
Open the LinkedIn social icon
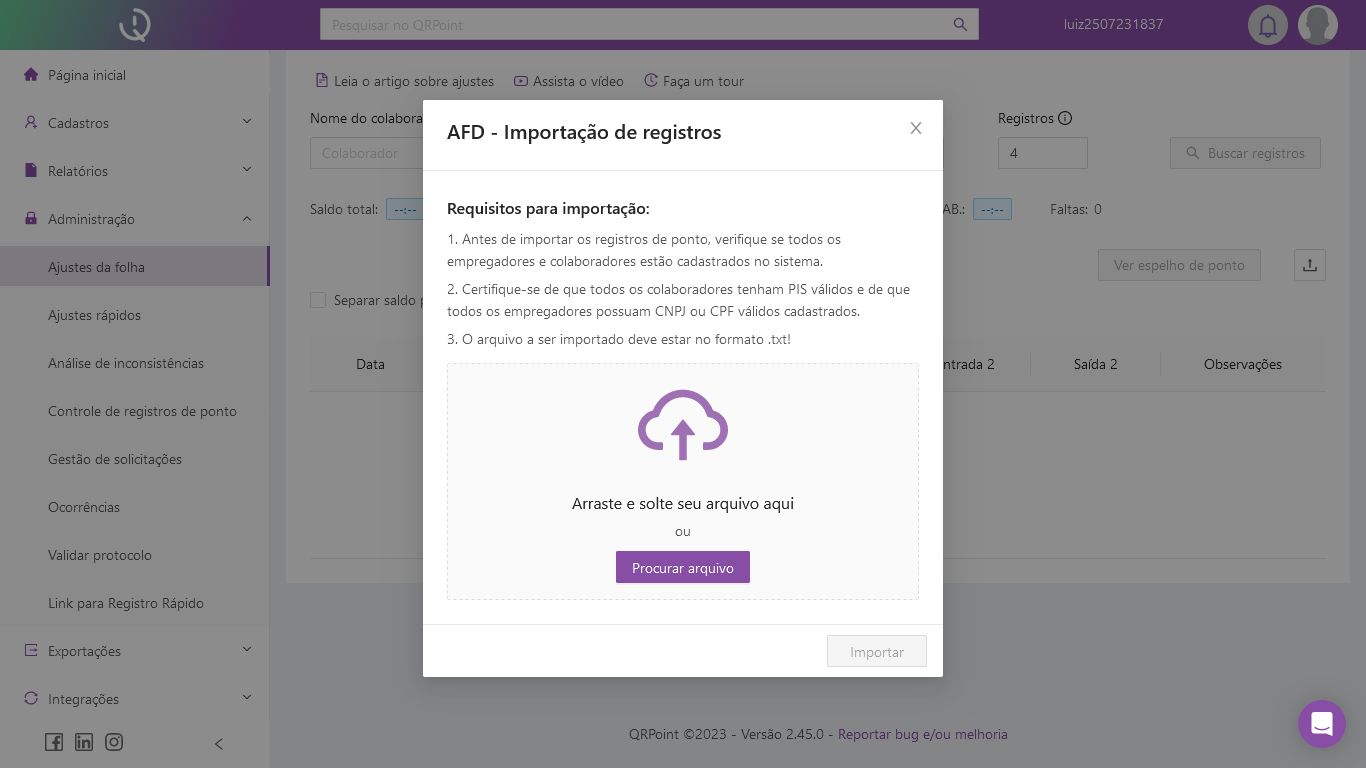[84, 742]
